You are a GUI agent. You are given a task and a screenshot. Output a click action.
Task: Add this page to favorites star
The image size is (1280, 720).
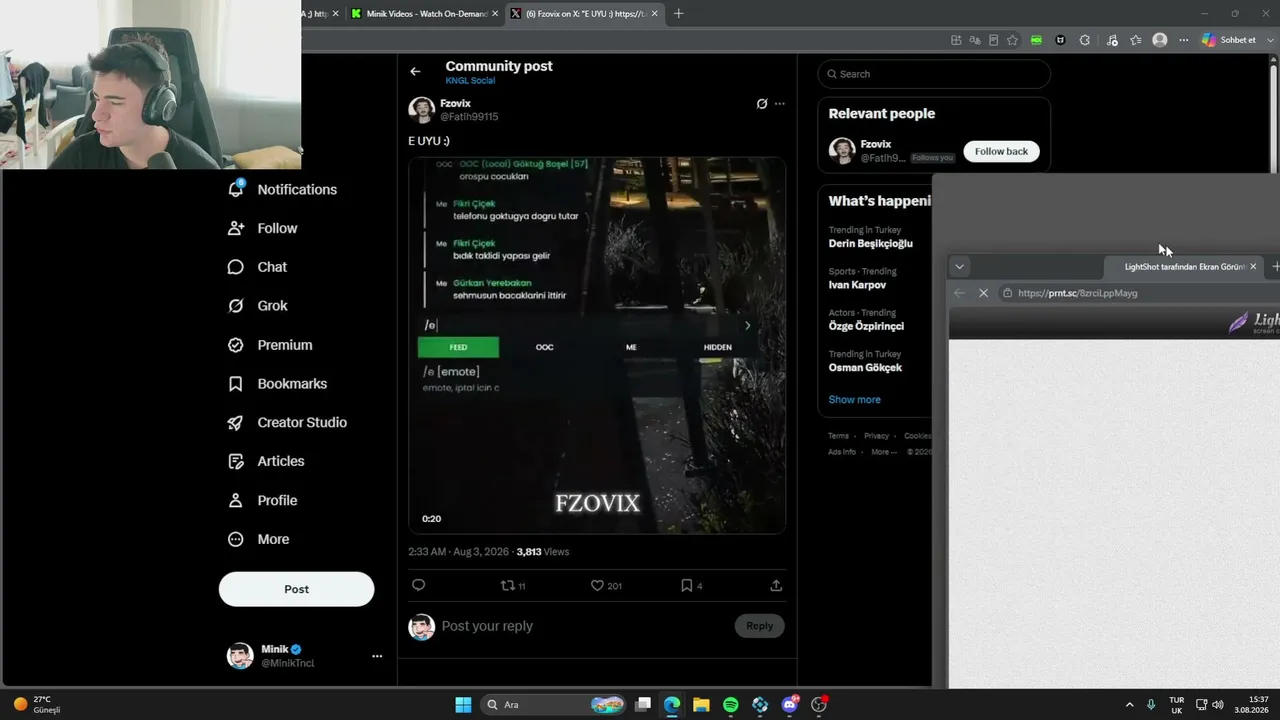click(1012, 40)
